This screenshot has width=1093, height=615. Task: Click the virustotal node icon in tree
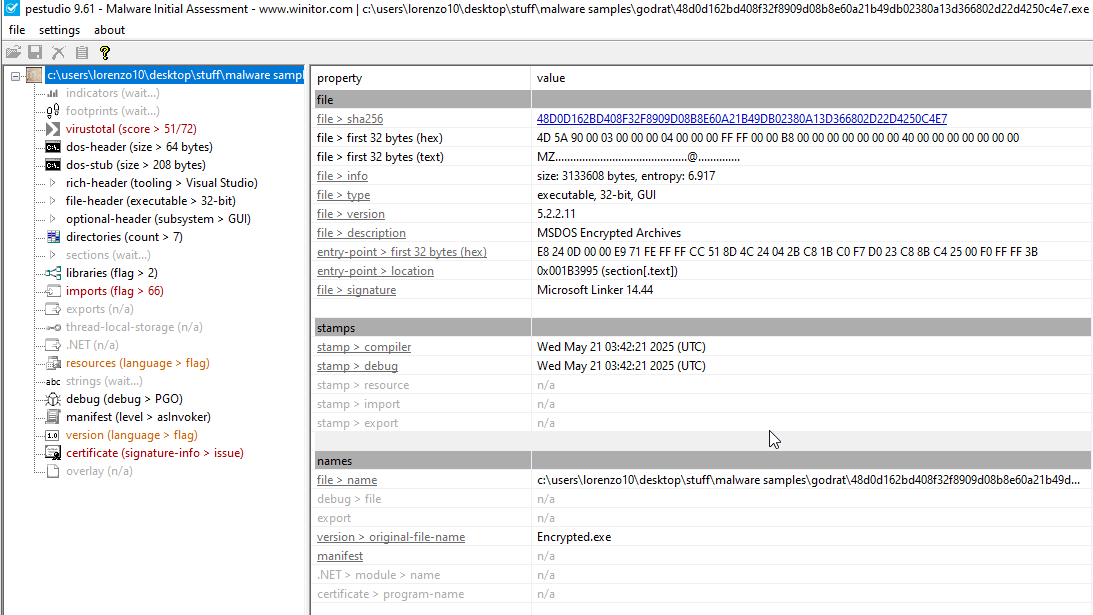53,129
